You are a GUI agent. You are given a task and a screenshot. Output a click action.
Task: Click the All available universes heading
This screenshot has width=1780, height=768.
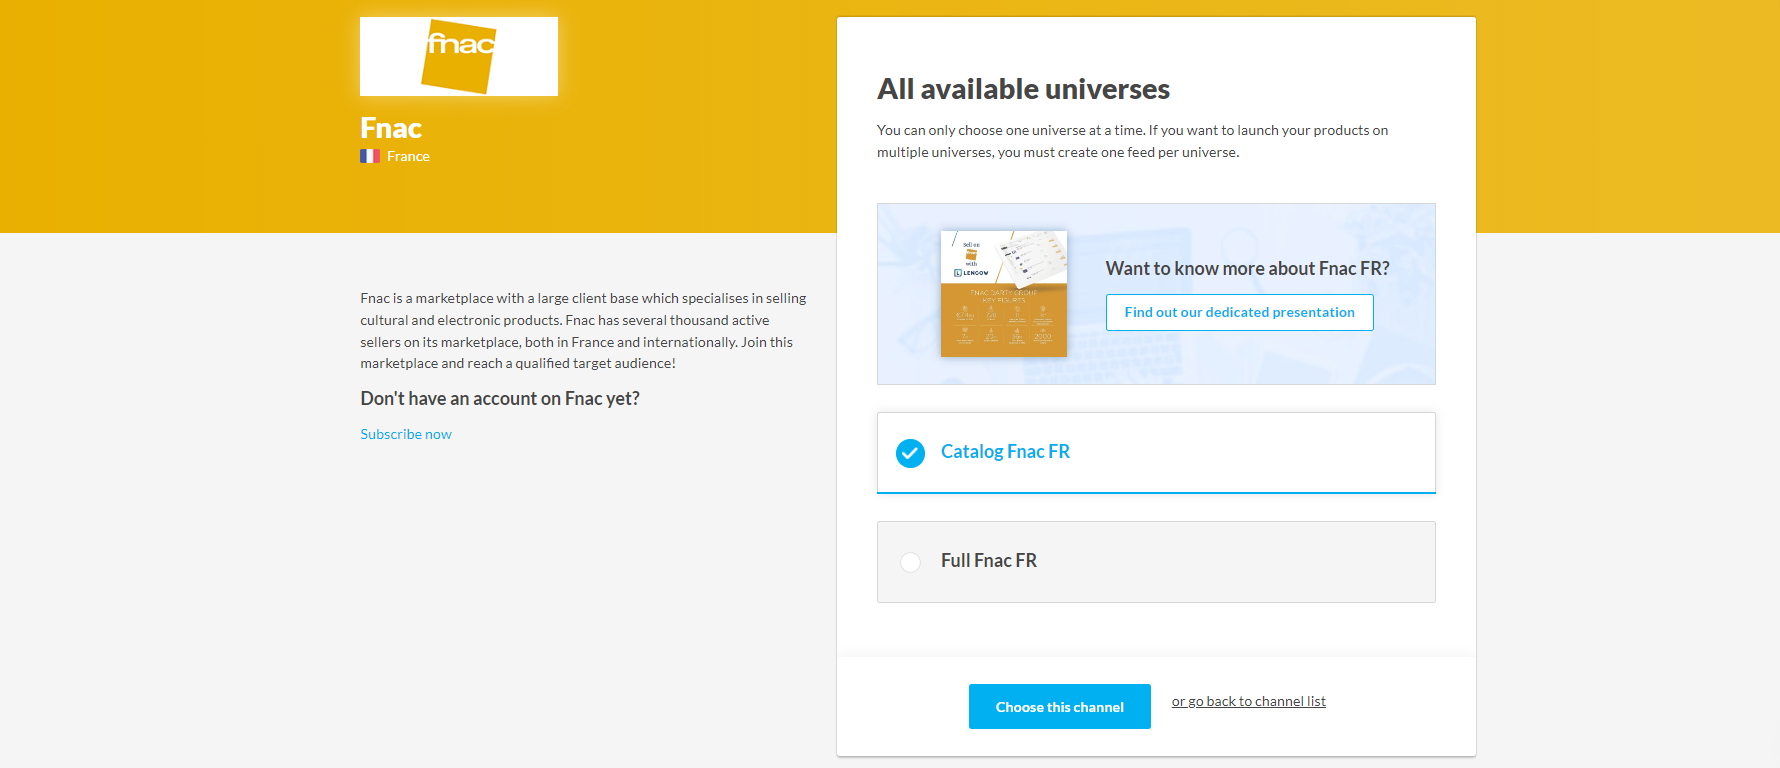[x=1023, y=89]
